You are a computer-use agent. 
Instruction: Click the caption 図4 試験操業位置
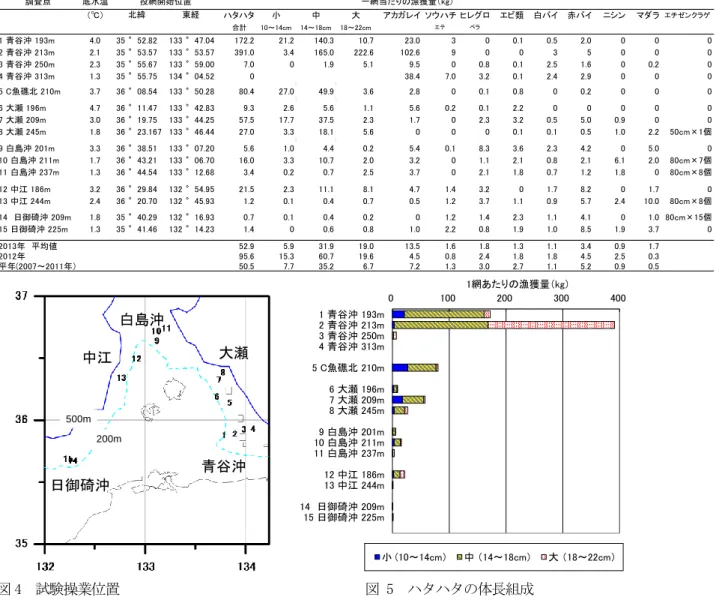tap(60, 589)
